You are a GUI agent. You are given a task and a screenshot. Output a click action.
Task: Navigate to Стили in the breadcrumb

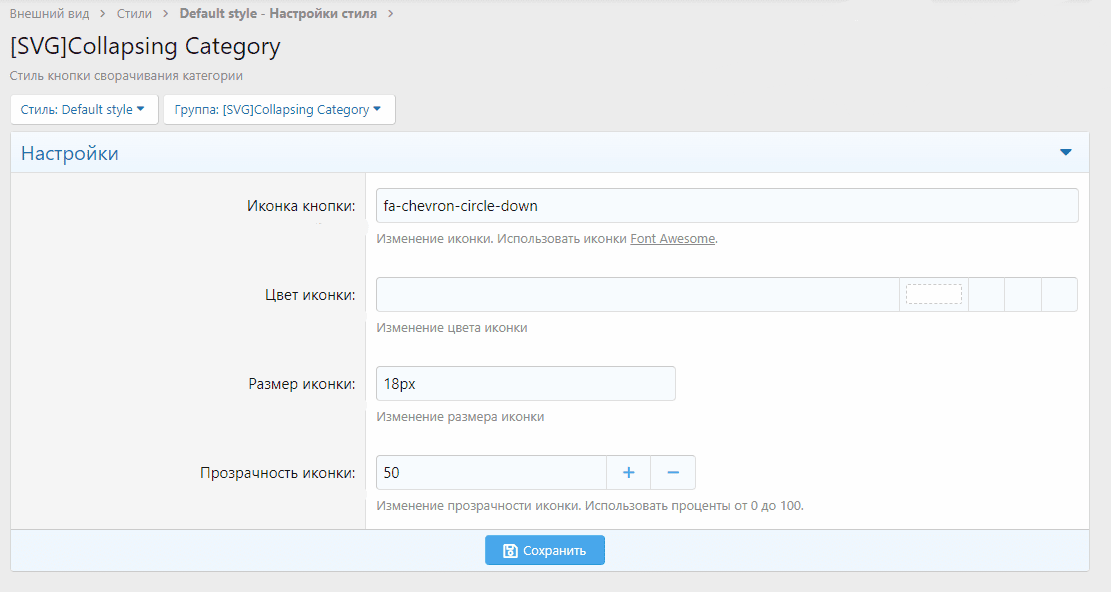tap(134, 13)
